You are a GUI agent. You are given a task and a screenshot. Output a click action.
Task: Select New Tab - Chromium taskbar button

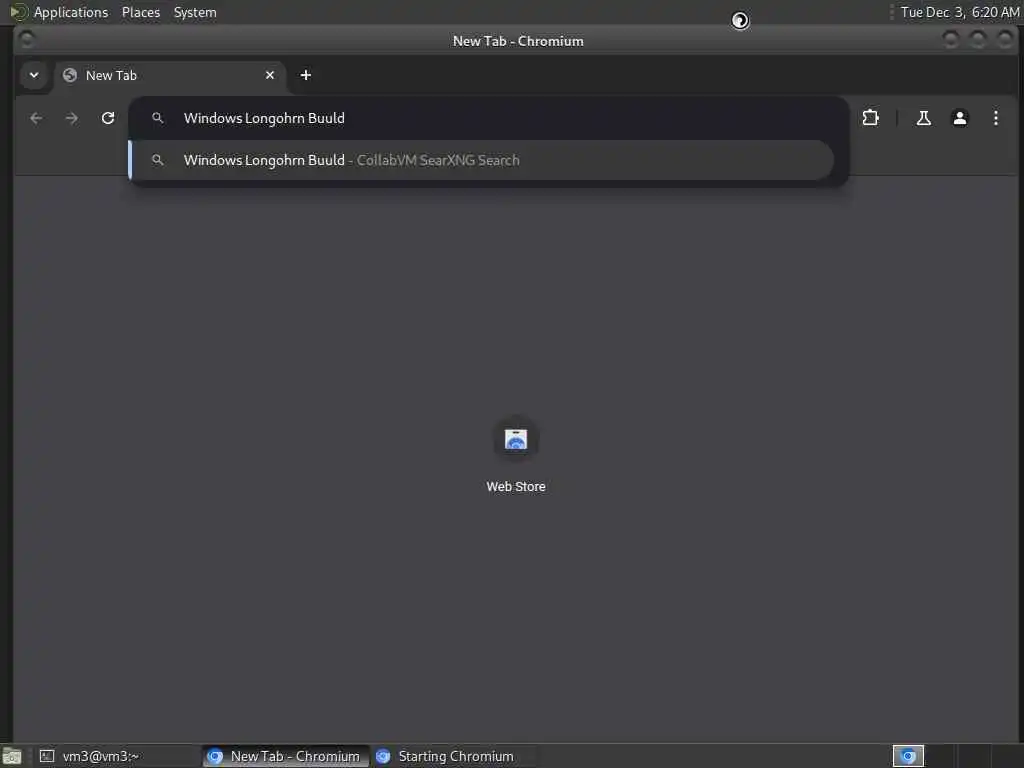(x=285, y=756)
